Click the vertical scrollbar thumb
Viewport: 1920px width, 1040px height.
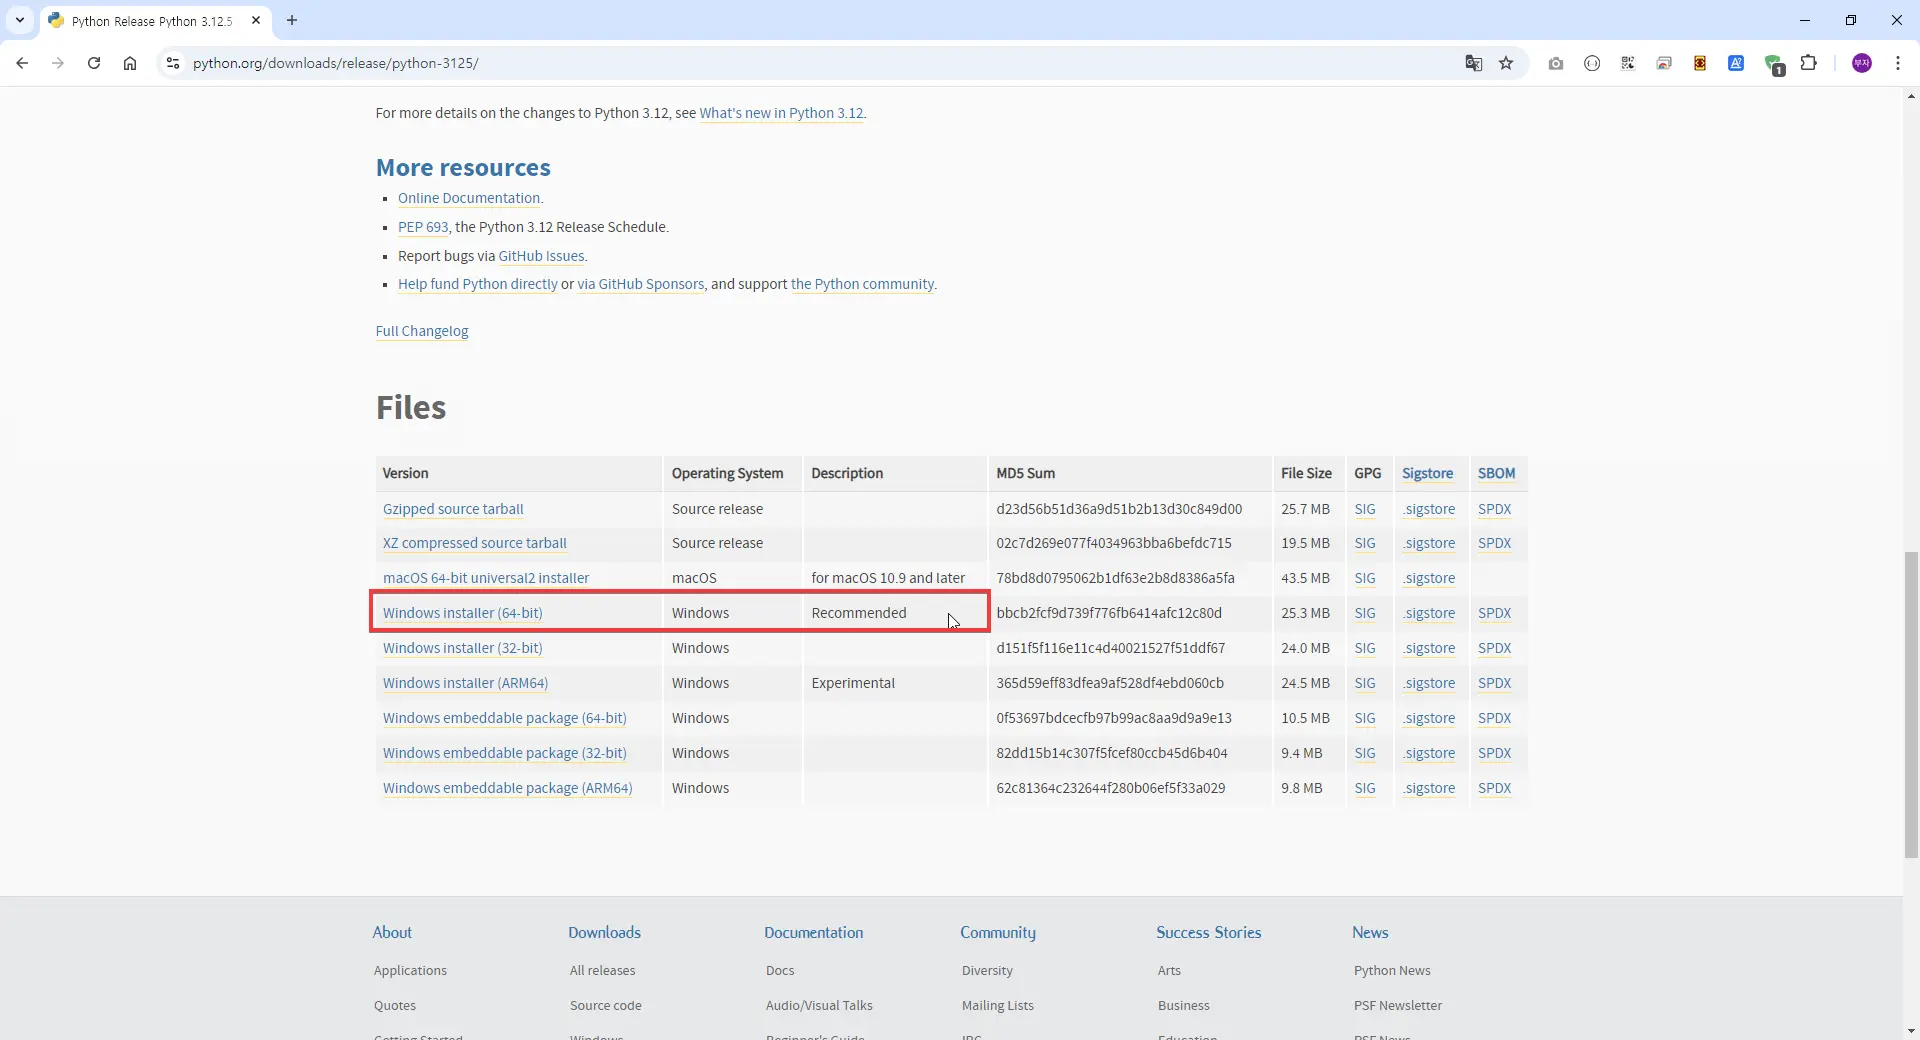(1911, 704)
